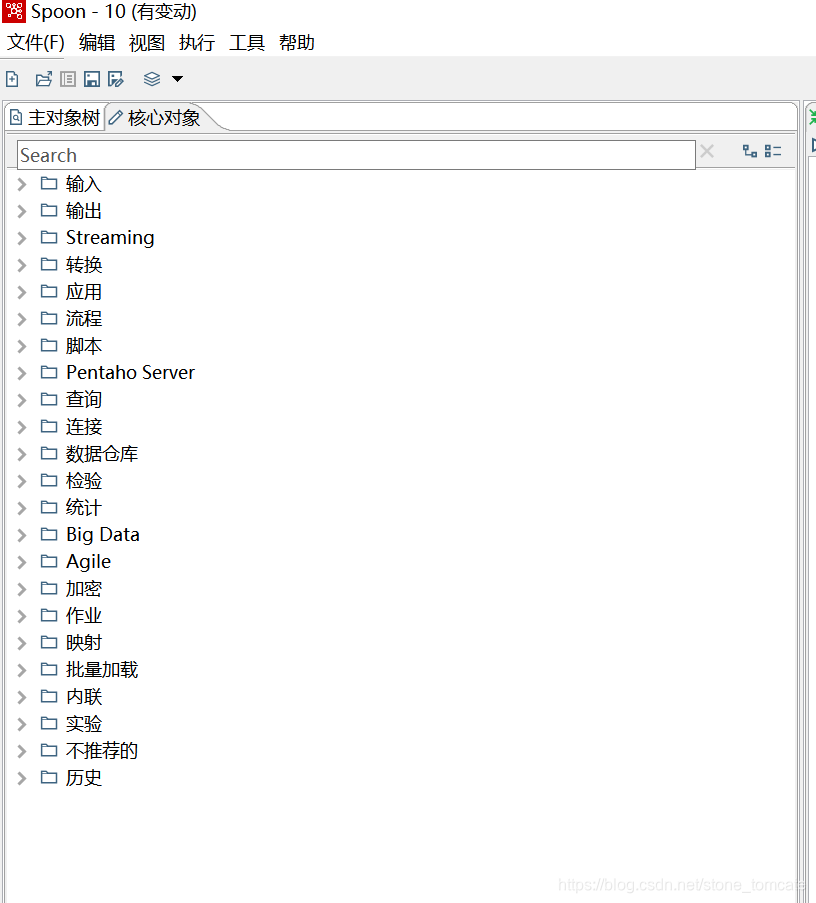Open the 执行 menu
The width and height of the screenshot is (816, 903).
pyautogui.click(x=196, y=42)
